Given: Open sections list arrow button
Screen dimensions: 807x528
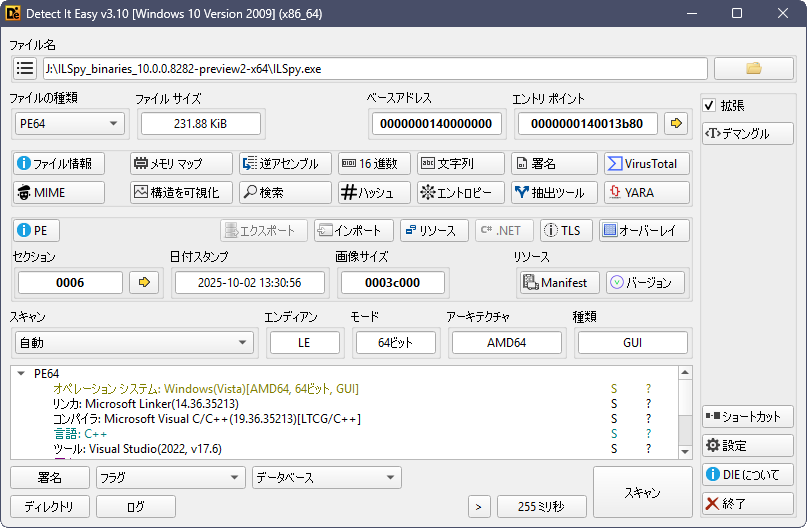Looking at the screenshot, I should click(144, 282).
